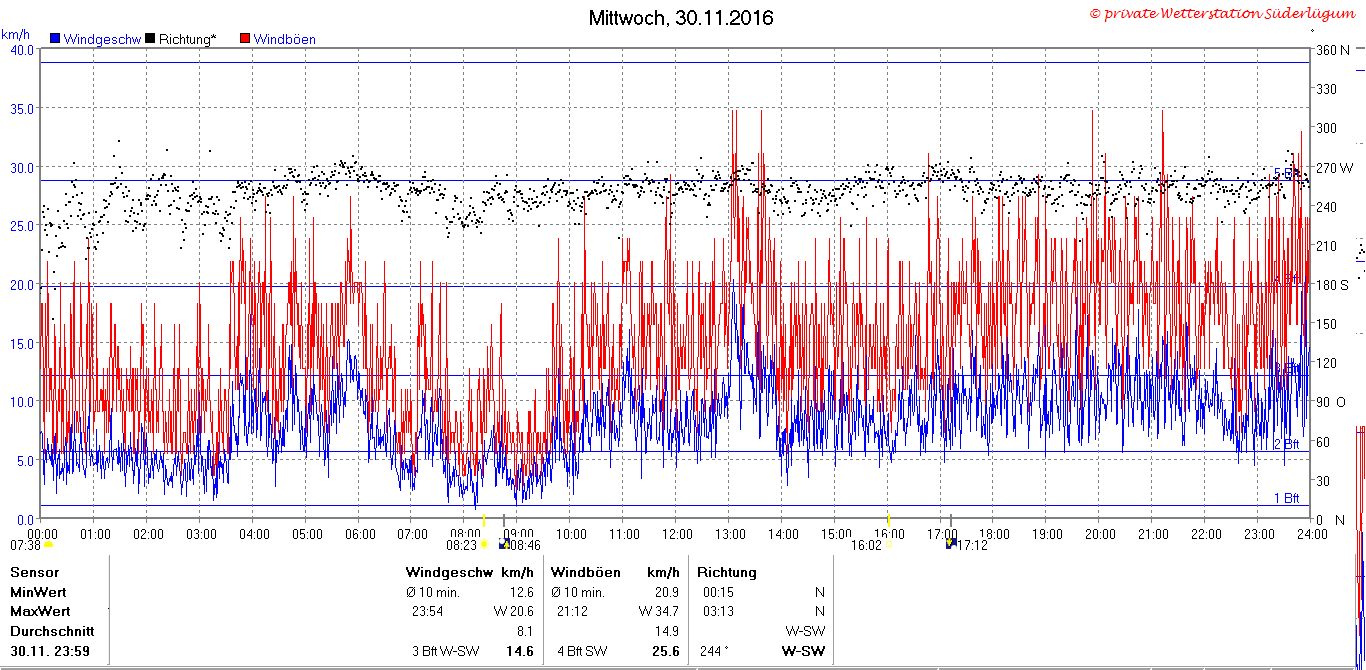
Task: Click the 12:00 time axis label
Action: 677,534
